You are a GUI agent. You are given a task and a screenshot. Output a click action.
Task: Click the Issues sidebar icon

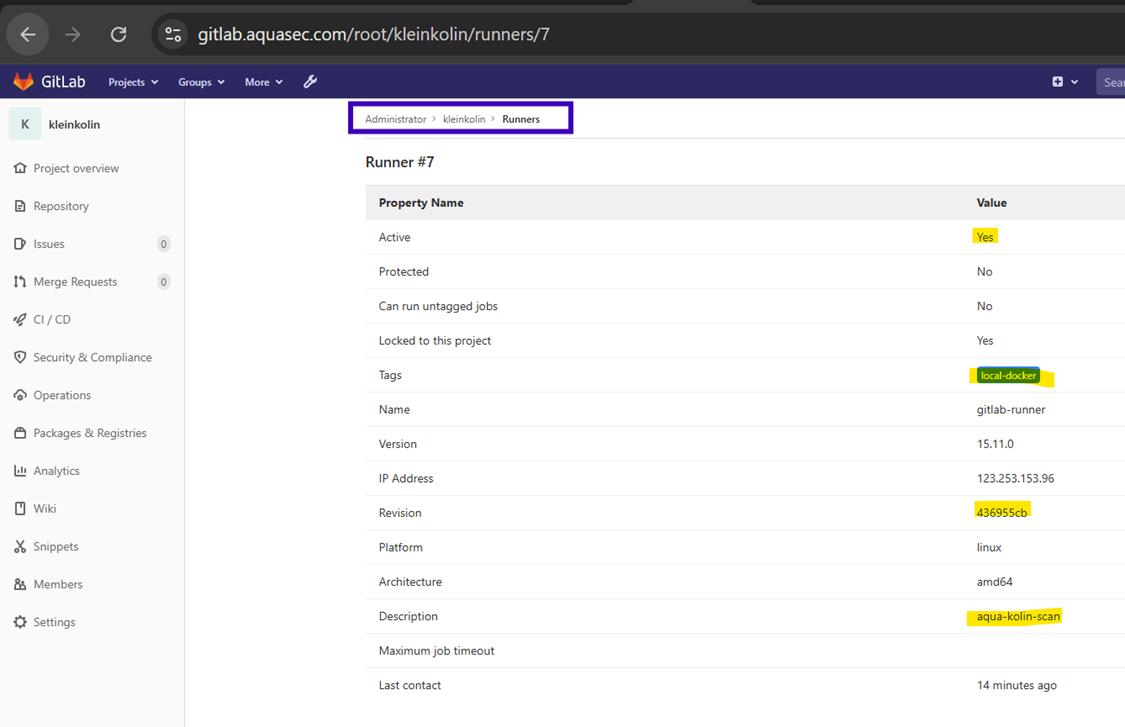(20, 244)
